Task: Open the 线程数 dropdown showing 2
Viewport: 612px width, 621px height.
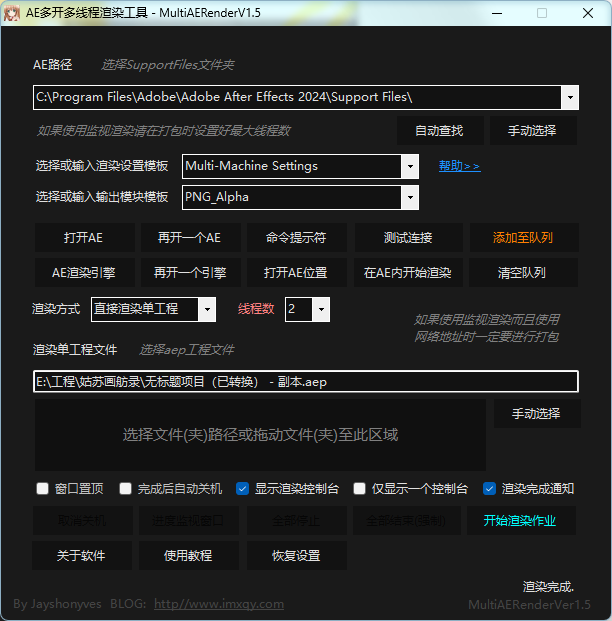Action: pyautogui.click(x=321, y=309)
